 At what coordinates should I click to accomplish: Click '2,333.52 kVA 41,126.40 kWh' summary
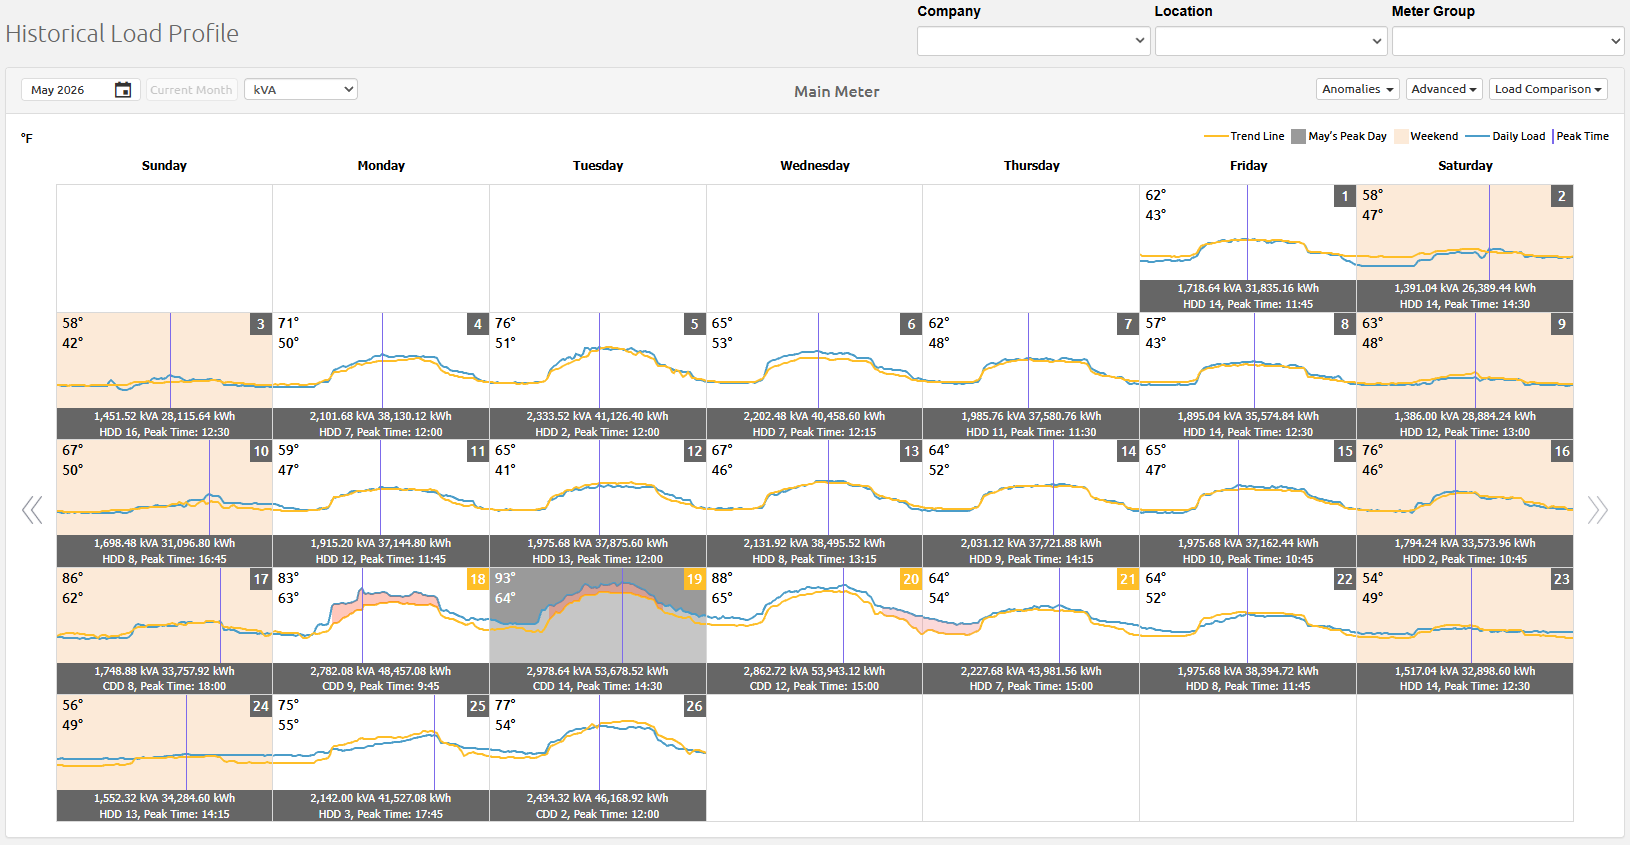598,416
